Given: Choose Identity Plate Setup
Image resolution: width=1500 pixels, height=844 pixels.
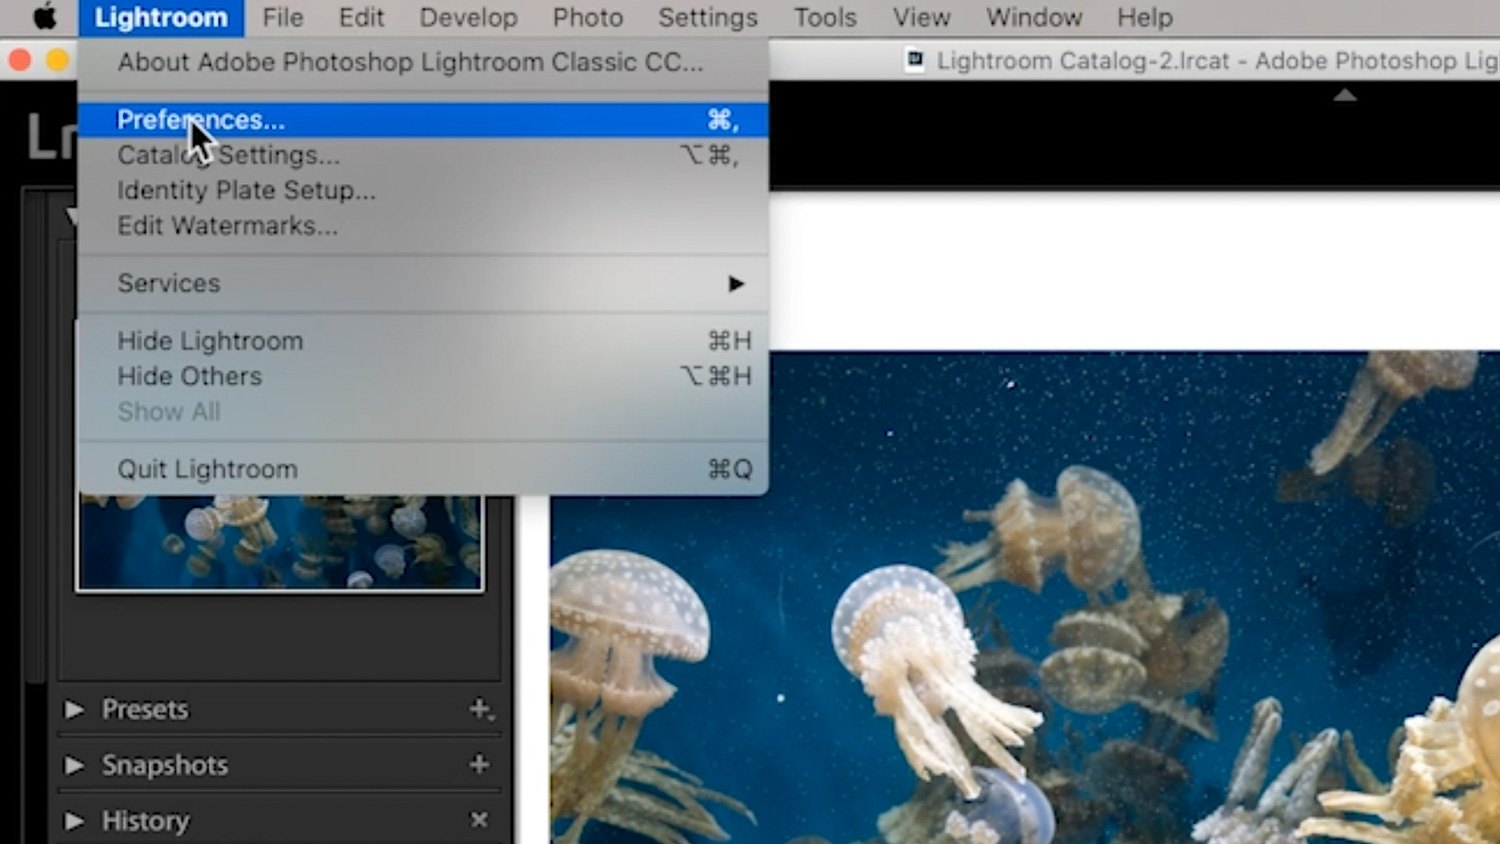Looking at the screenshot, I should point(245,190).
